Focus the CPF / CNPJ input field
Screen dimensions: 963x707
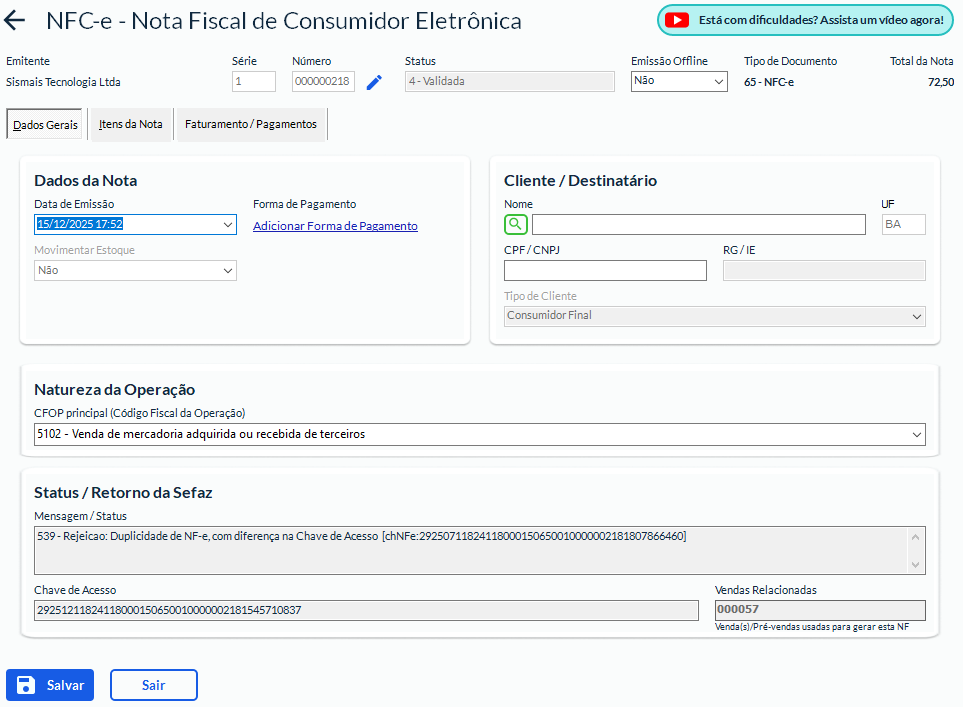(x=605, y=270)
